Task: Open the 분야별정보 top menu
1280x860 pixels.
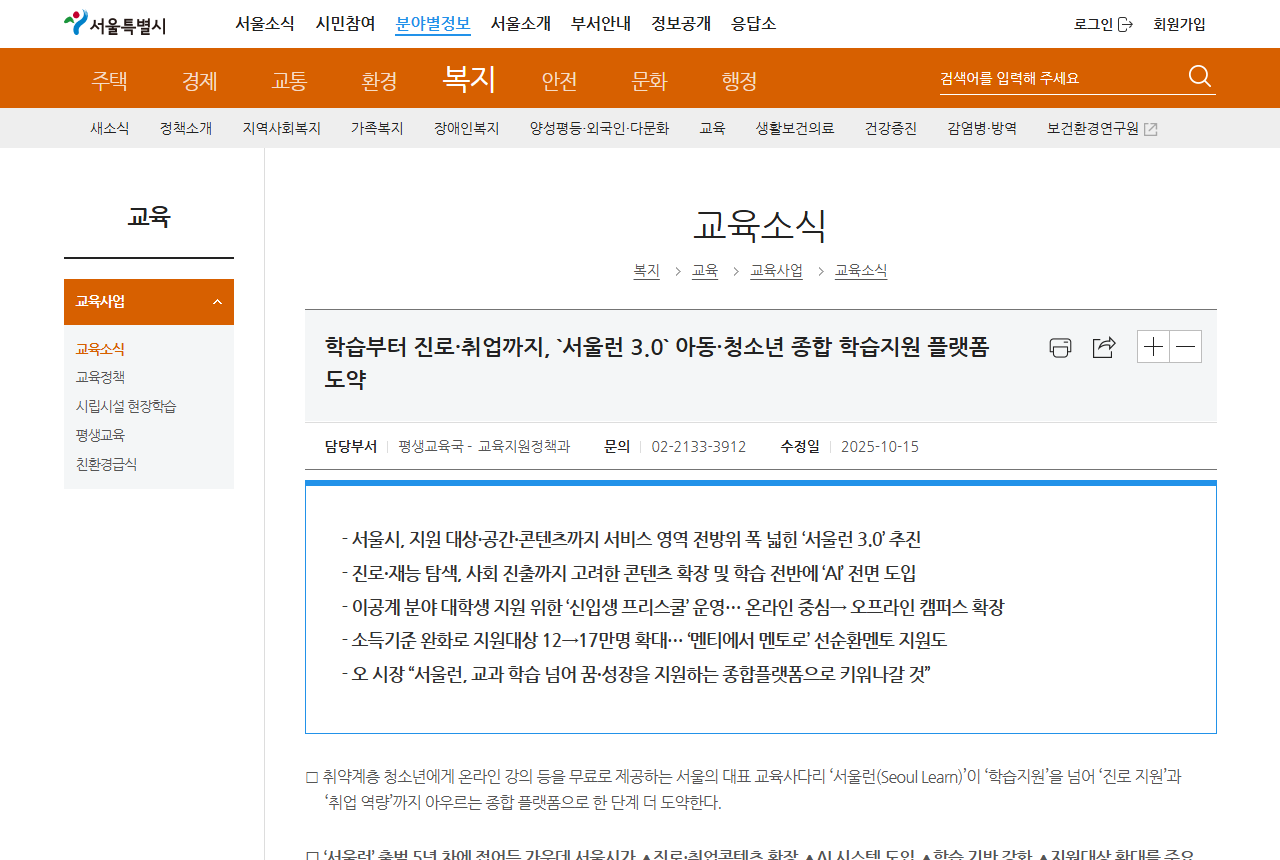Action: (x=433, y=24)
